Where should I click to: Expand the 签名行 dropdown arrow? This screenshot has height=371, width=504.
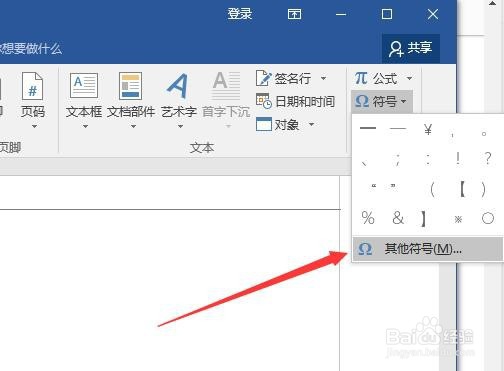[323, 79]
